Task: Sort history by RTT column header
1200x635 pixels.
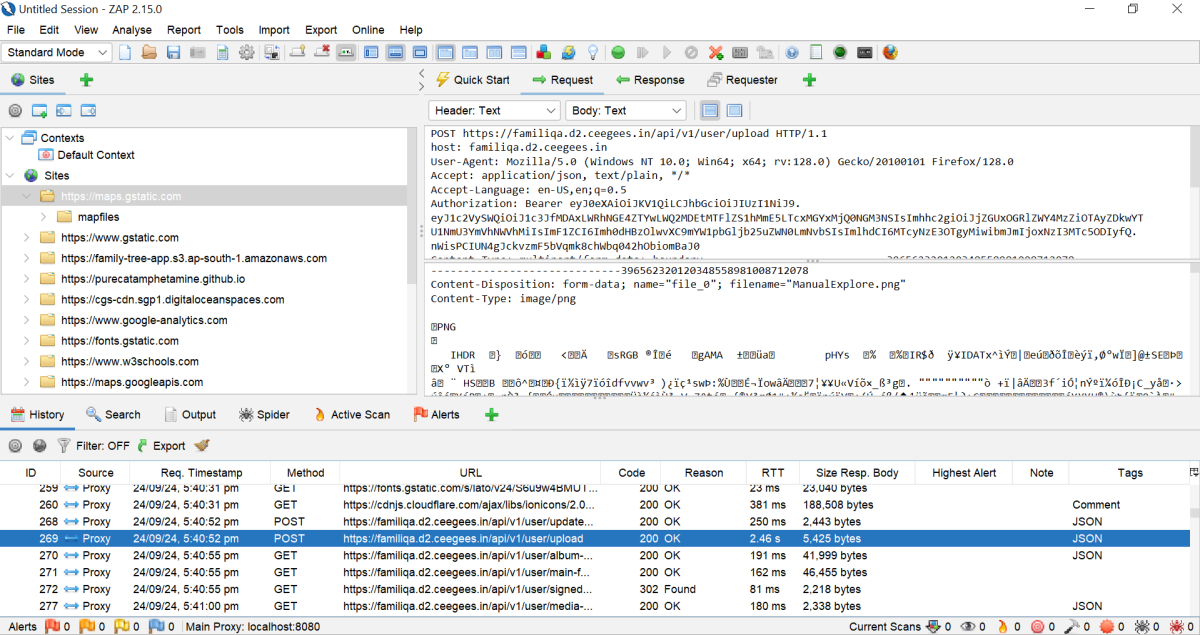Action: coord(773,473)
